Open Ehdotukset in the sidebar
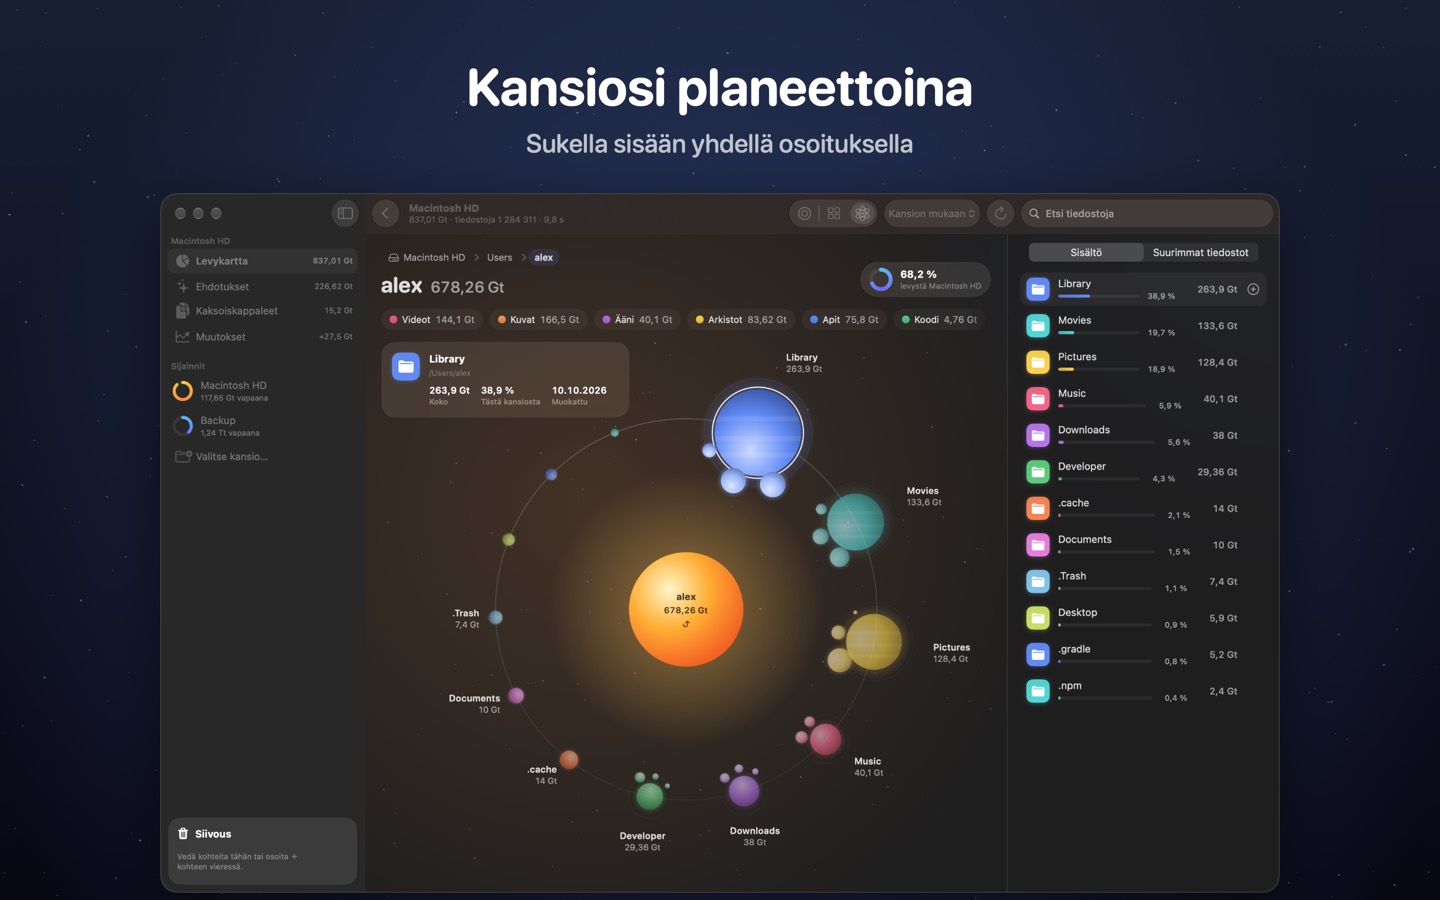Viewport: 1440px width, 900px height. tap(263, 286)
